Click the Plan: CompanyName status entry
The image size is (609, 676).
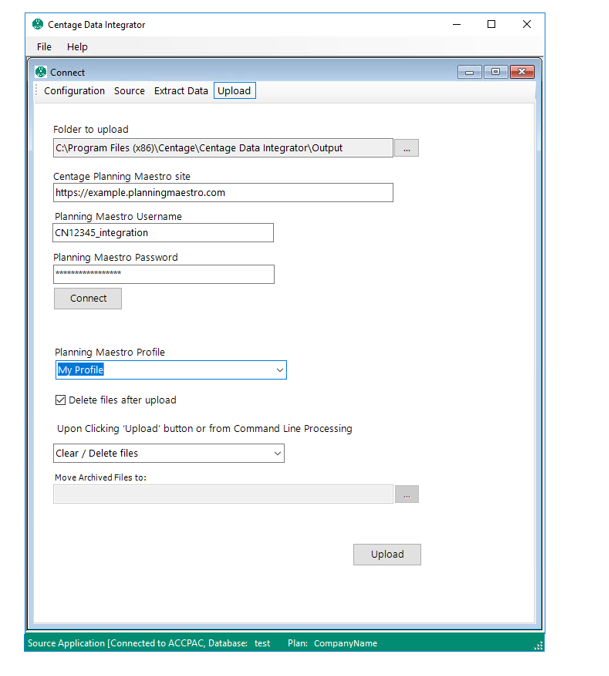point(332,643)
